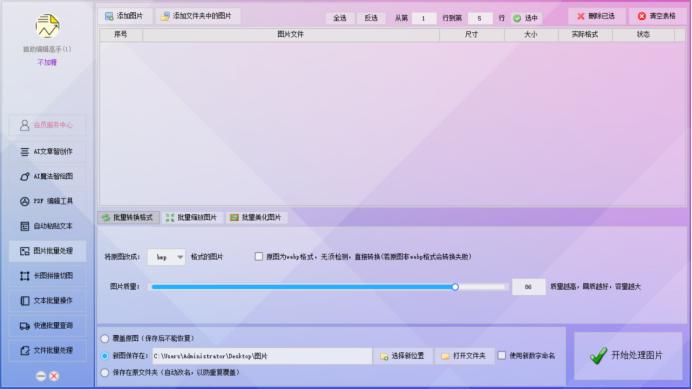Select the 覆盖原图 radio option
Viewport: 692px width, 389px height.
pyautogui.click(x=105, y=339)
